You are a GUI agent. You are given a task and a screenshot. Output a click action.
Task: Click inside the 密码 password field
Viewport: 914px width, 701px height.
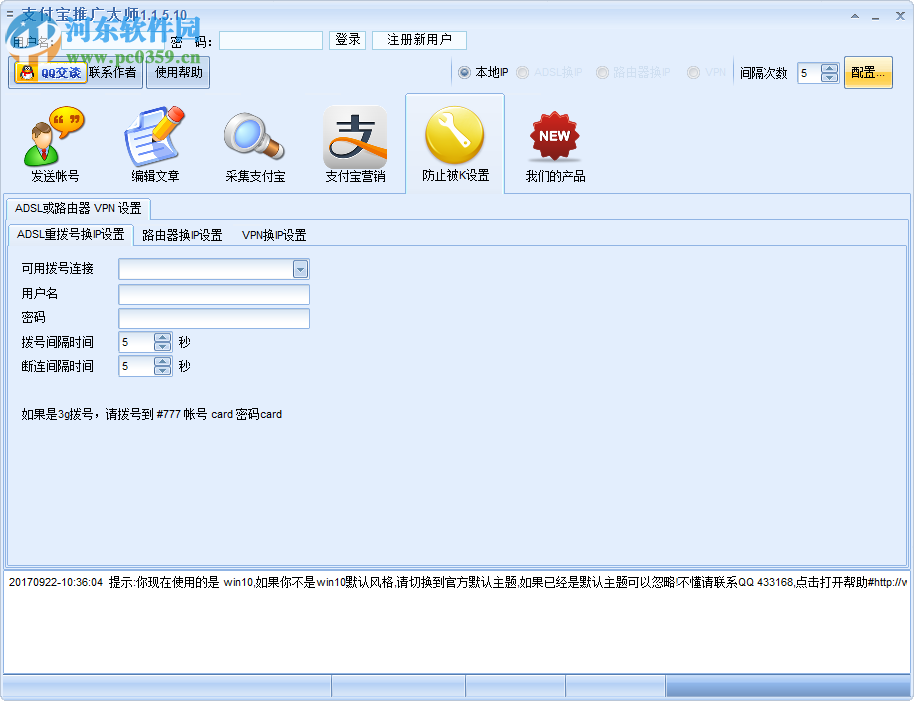(270, 39)
